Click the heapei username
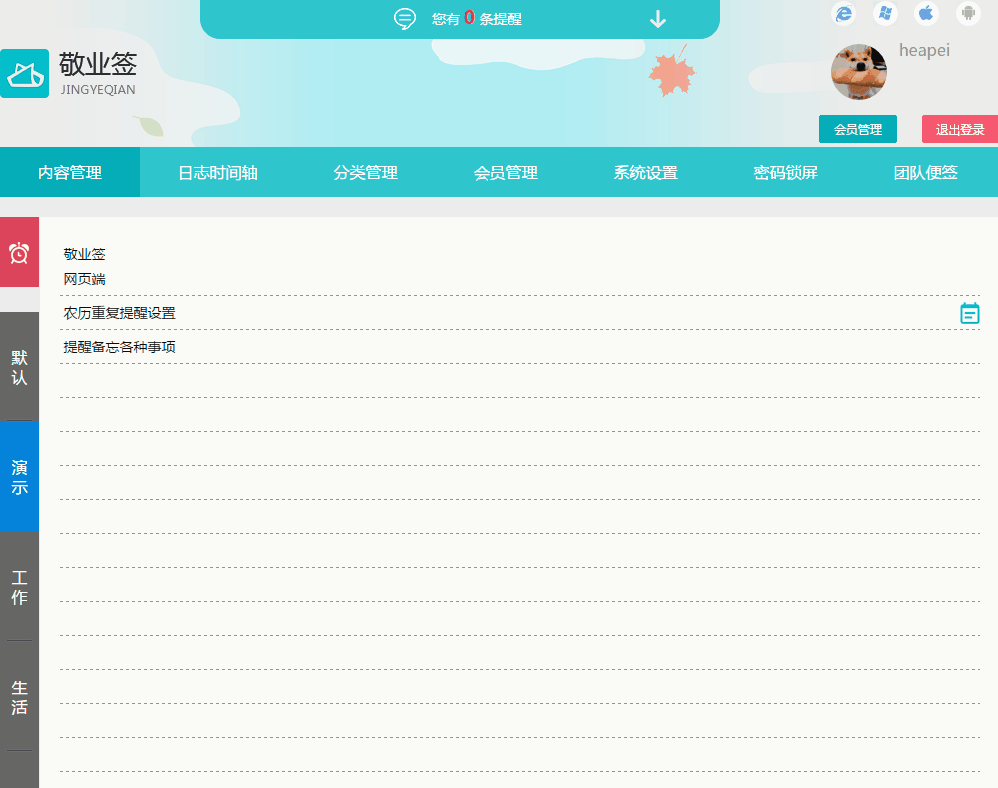Screen dimensions: 998x788 [924, 50]
